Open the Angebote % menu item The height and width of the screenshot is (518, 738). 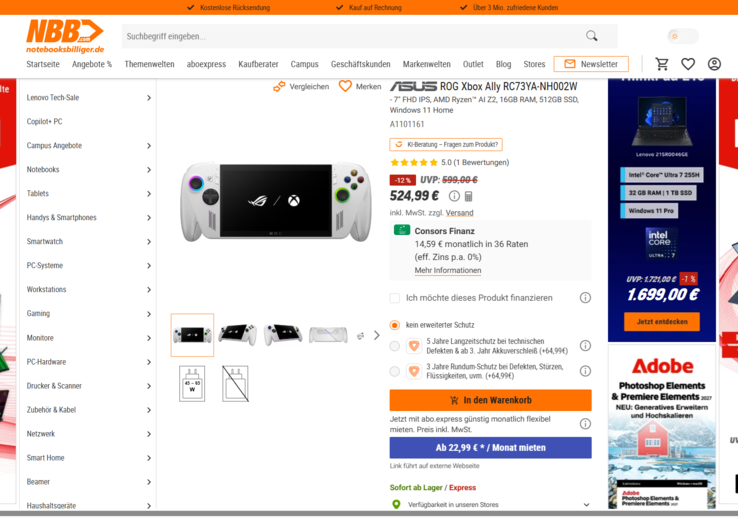92,64
